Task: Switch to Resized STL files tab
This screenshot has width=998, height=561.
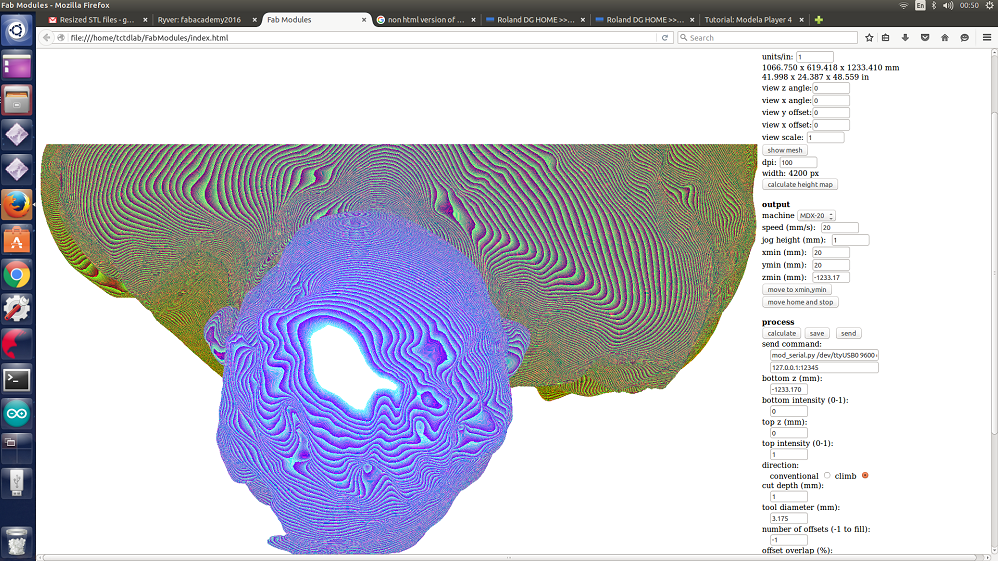Action: [x=97, y=20]
